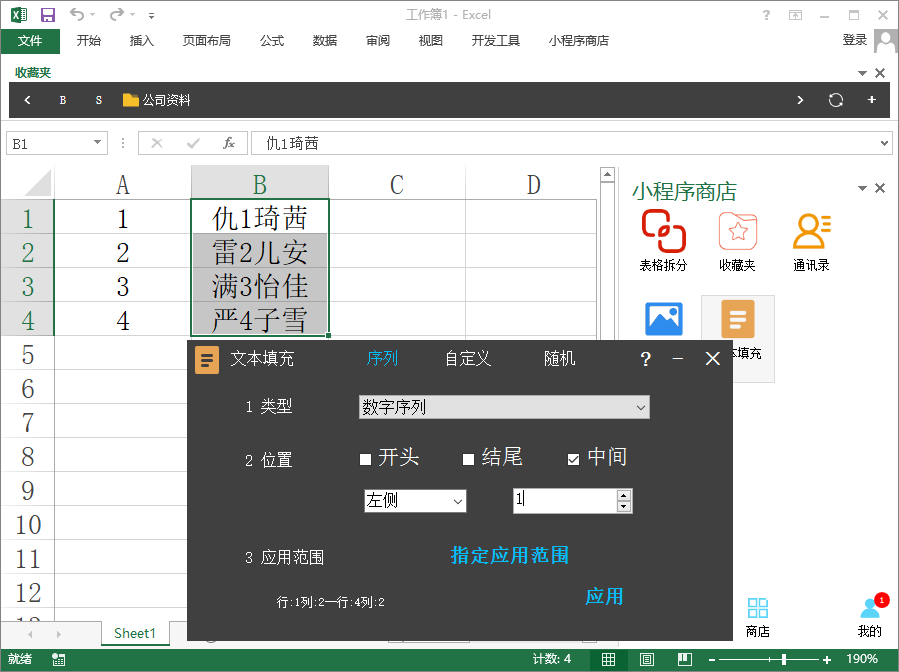Go forward in favorites bar
This screenshot has height=672, width=899.
pyautogui.click(x=800, y=100)
